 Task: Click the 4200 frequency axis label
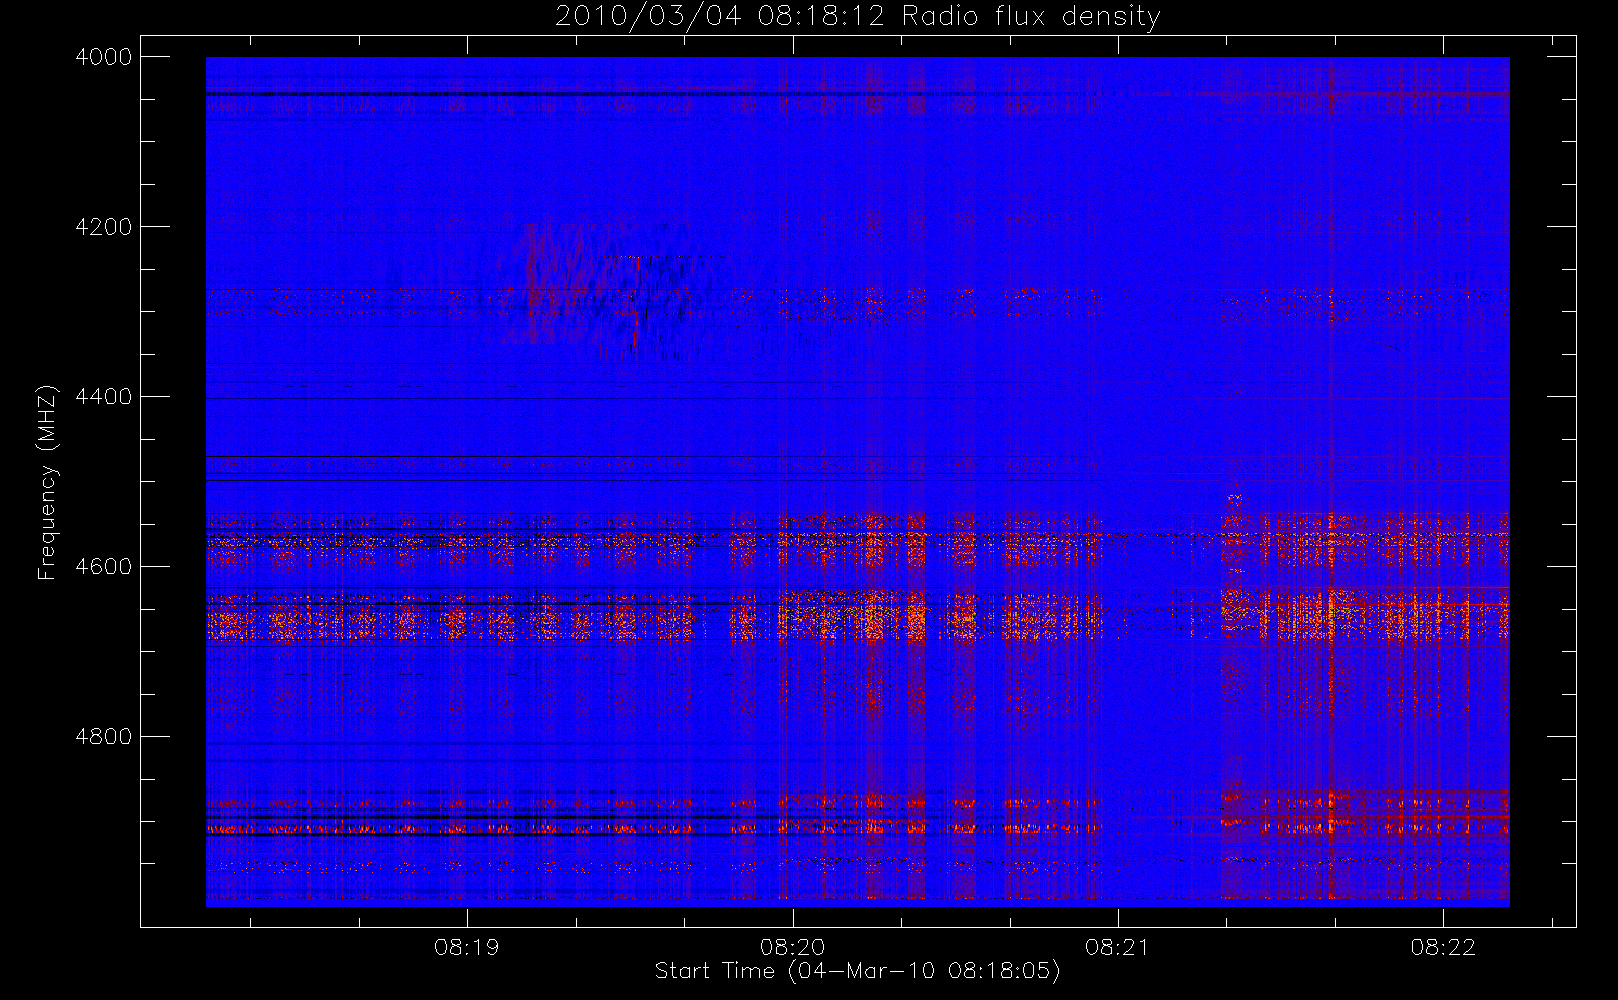104,227
